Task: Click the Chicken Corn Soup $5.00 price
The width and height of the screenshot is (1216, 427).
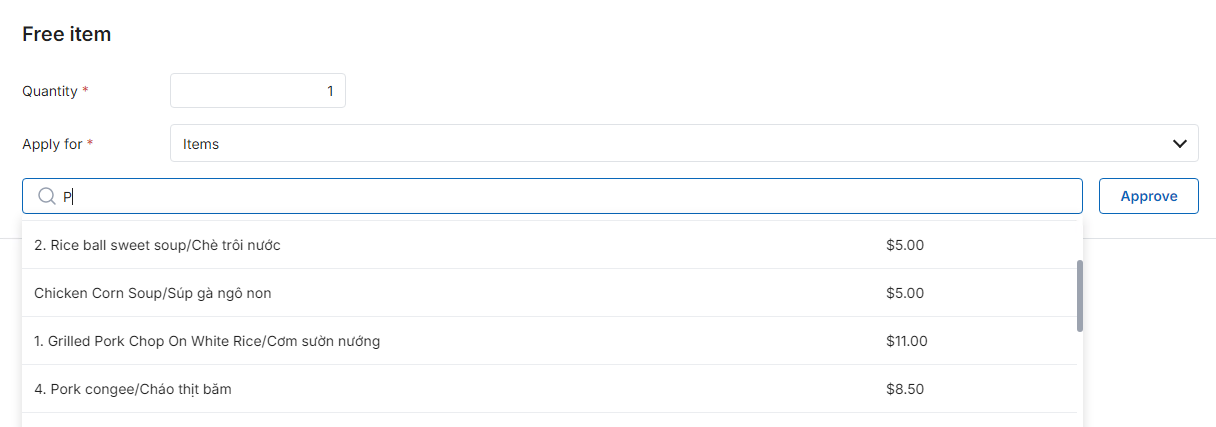Action: 905,293
